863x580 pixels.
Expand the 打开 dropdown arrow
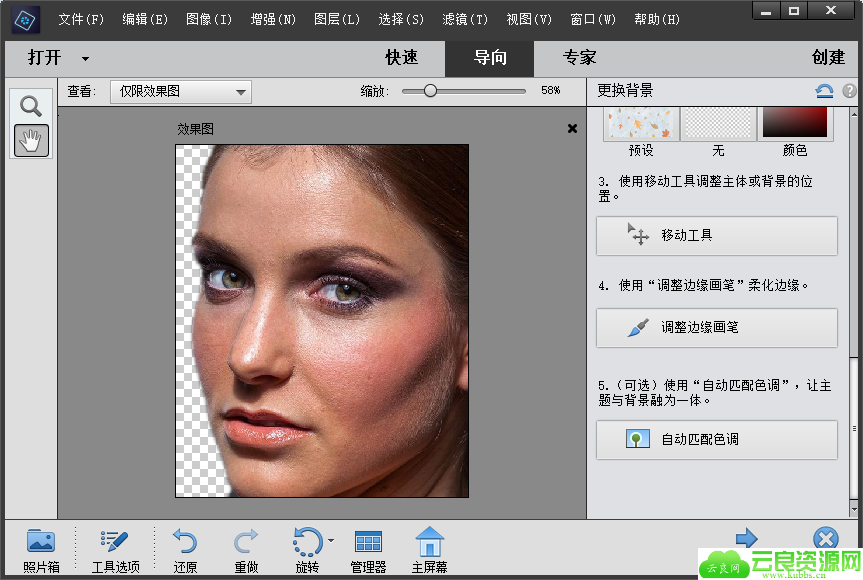tap(85, 59)
